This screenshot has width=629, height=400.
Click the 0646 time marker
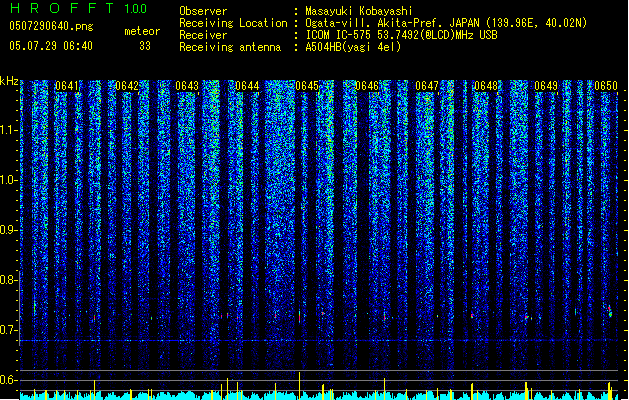click(x=367, y=86)
